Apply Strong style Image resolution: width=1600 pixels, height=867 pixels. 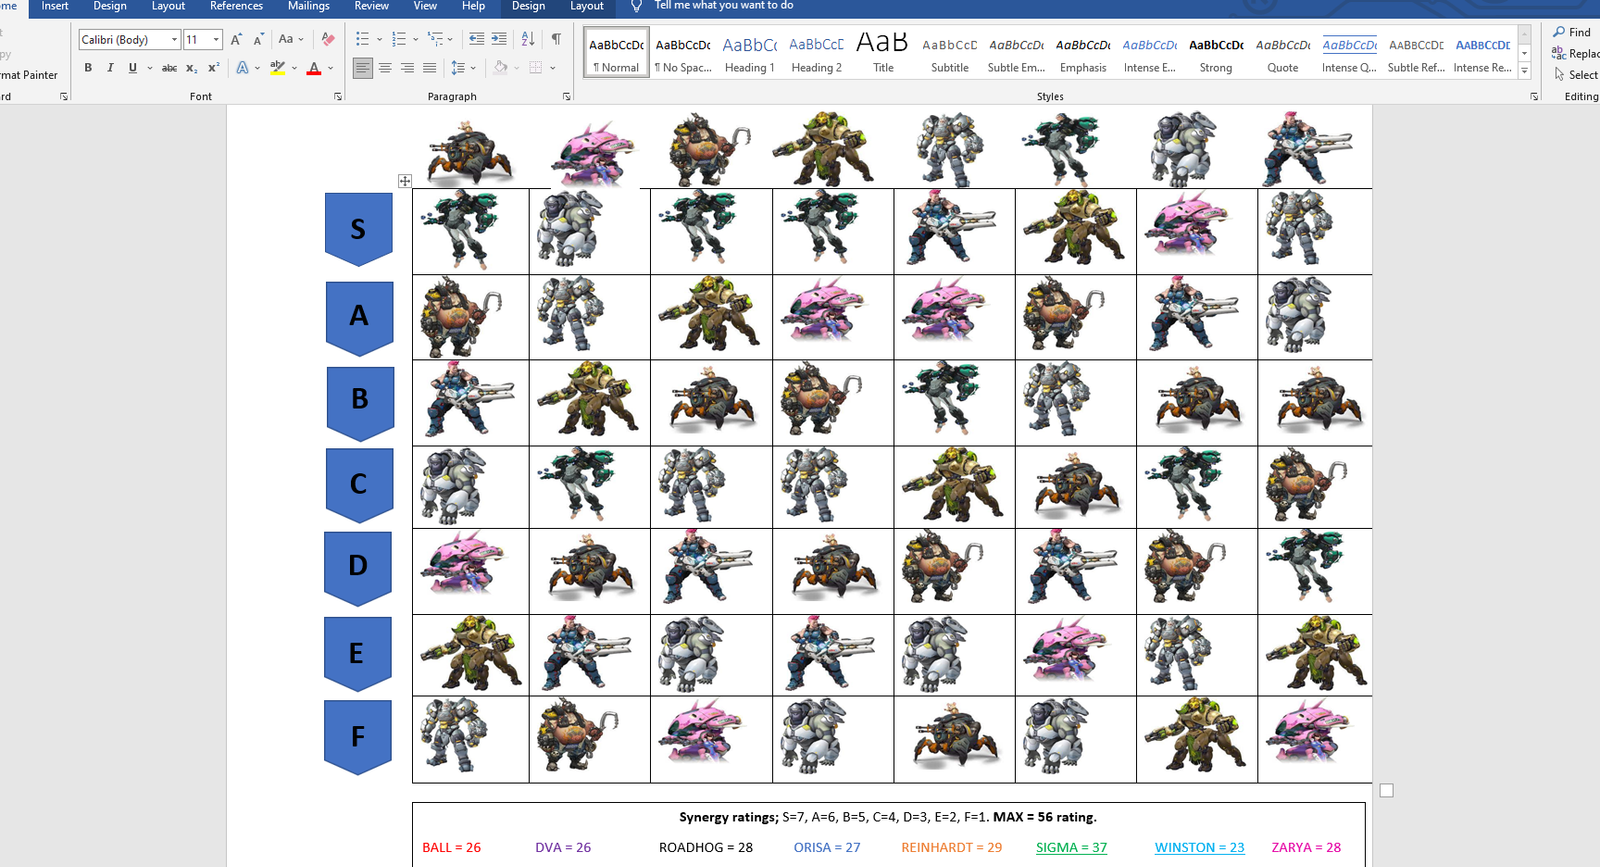click(1216, 54)
